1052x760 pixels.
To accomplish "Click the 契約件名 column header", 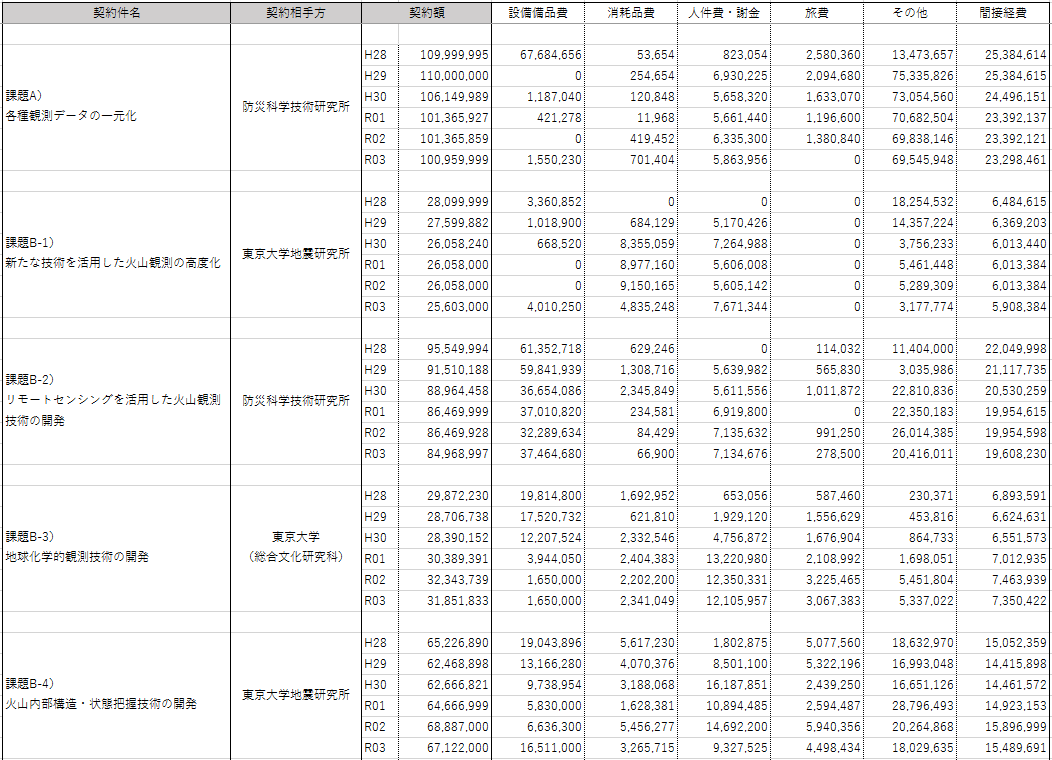I will (116, 13).
